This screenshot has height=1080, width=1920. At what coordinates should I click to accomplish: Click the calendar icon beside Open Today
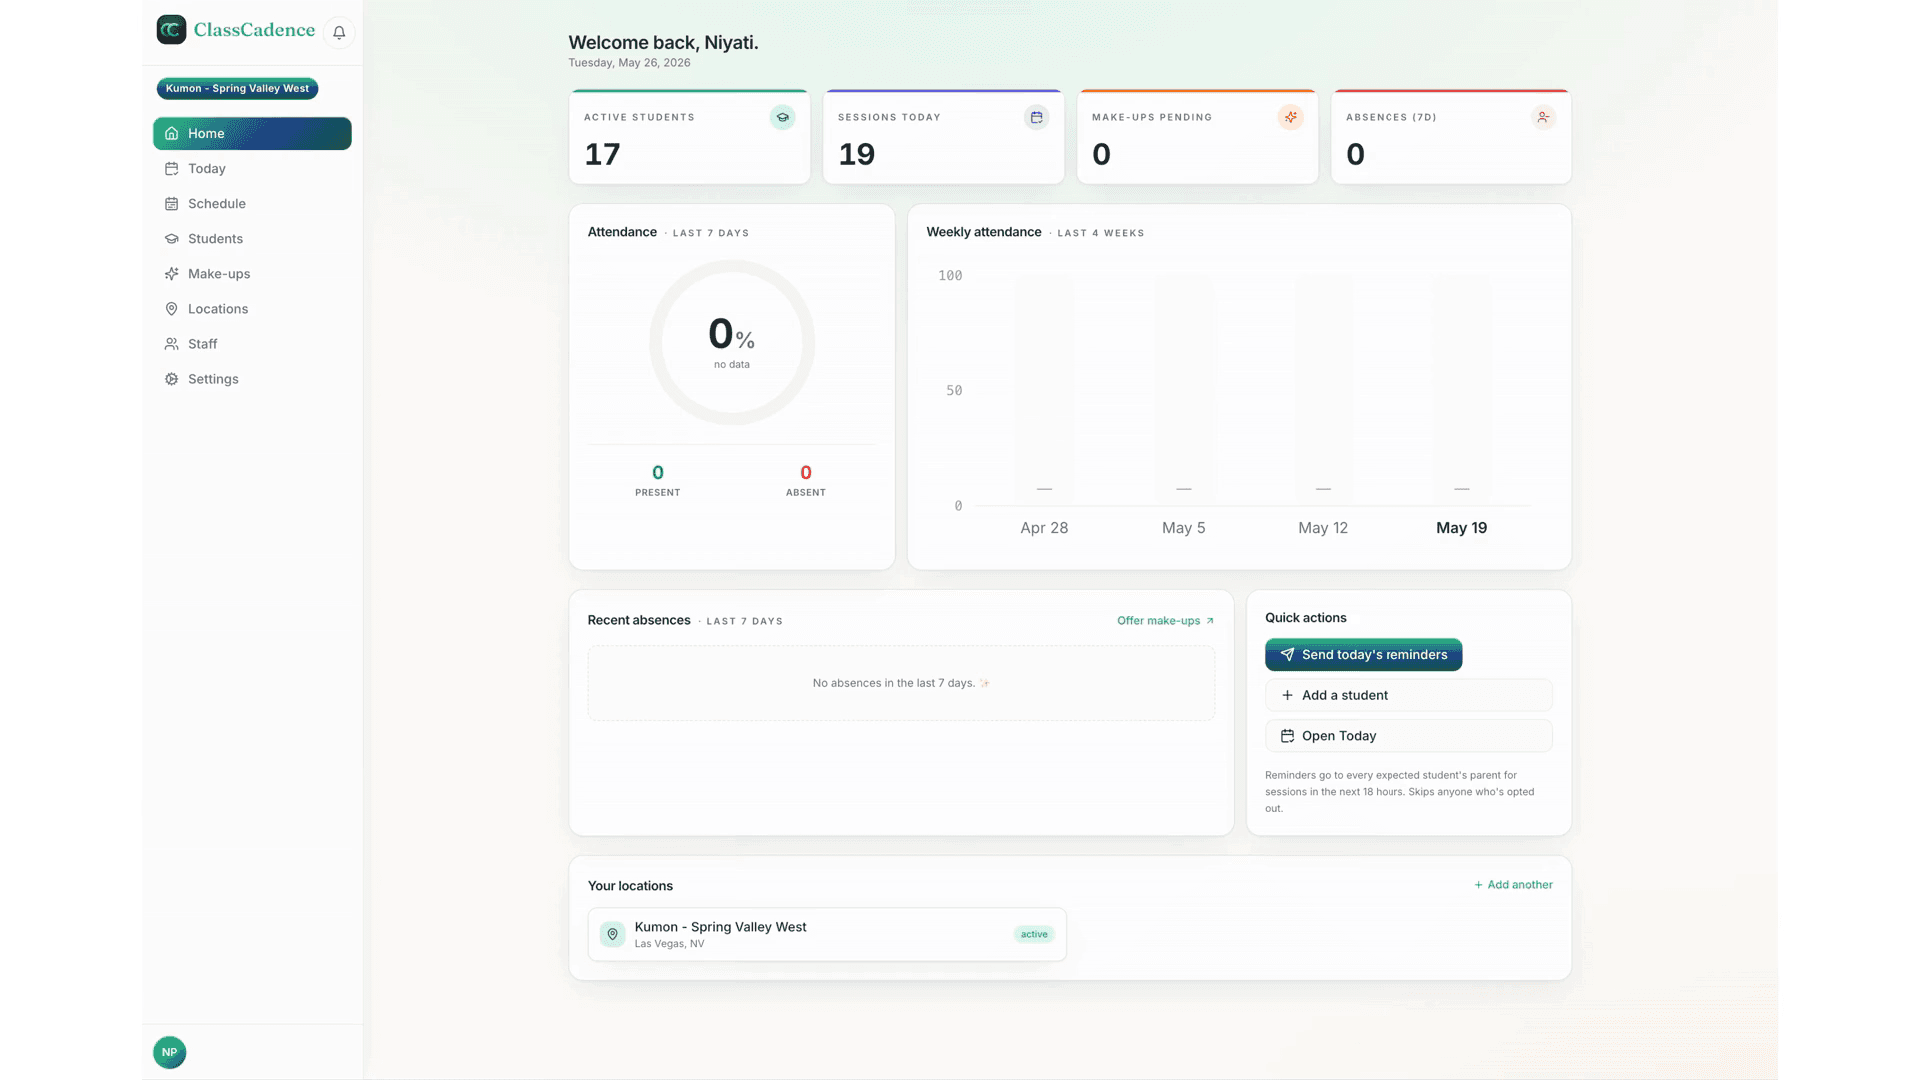pyautogui.click(x=1287, y=735)
